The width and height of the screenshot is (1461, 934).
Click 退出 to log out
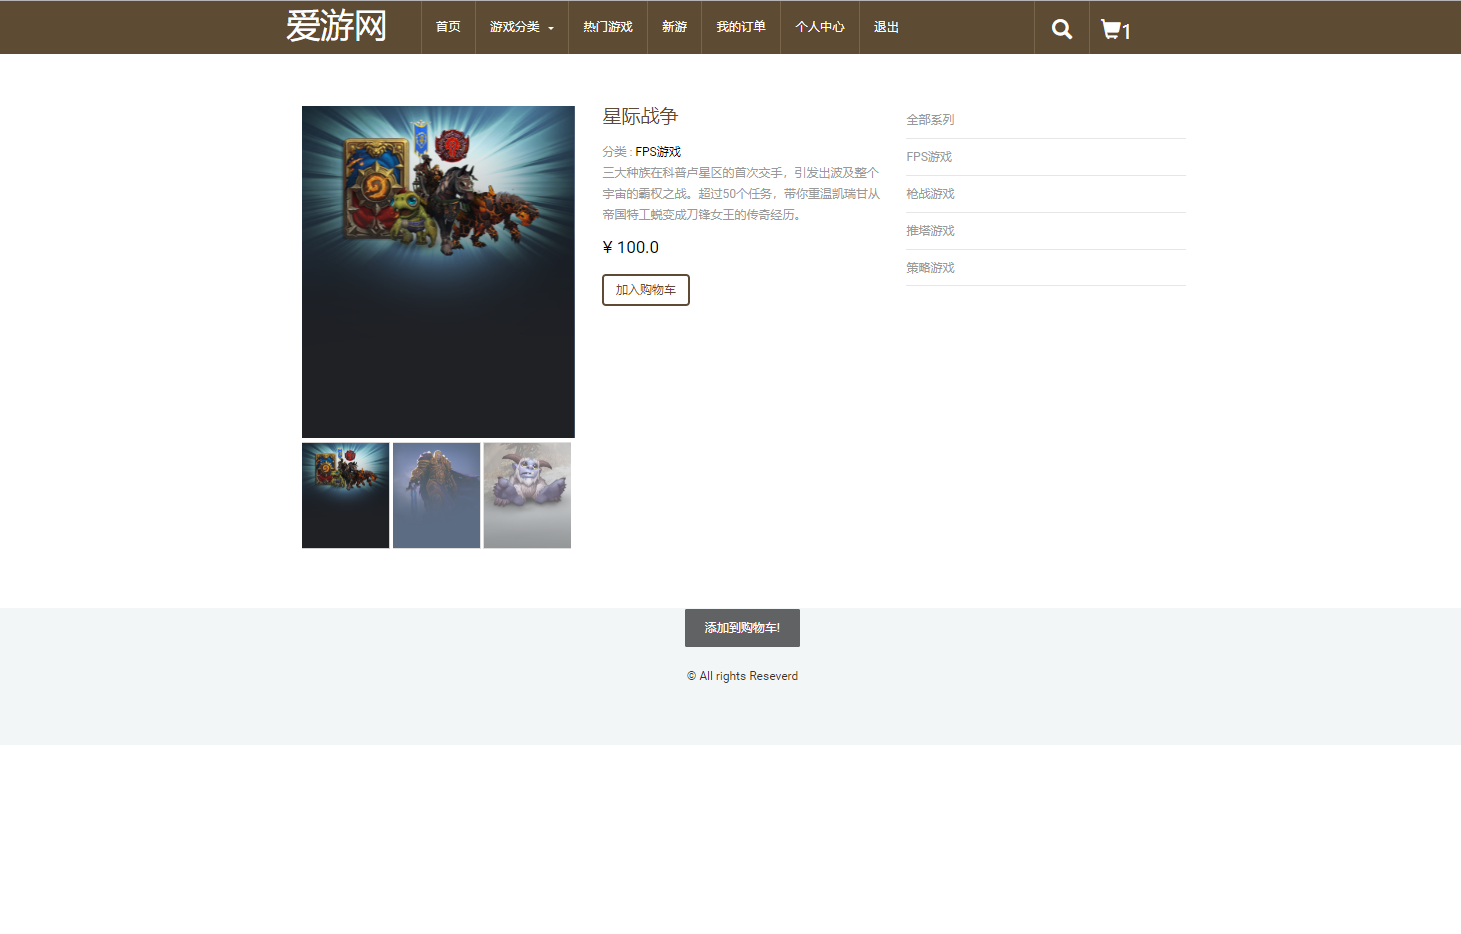pos(885,27)
